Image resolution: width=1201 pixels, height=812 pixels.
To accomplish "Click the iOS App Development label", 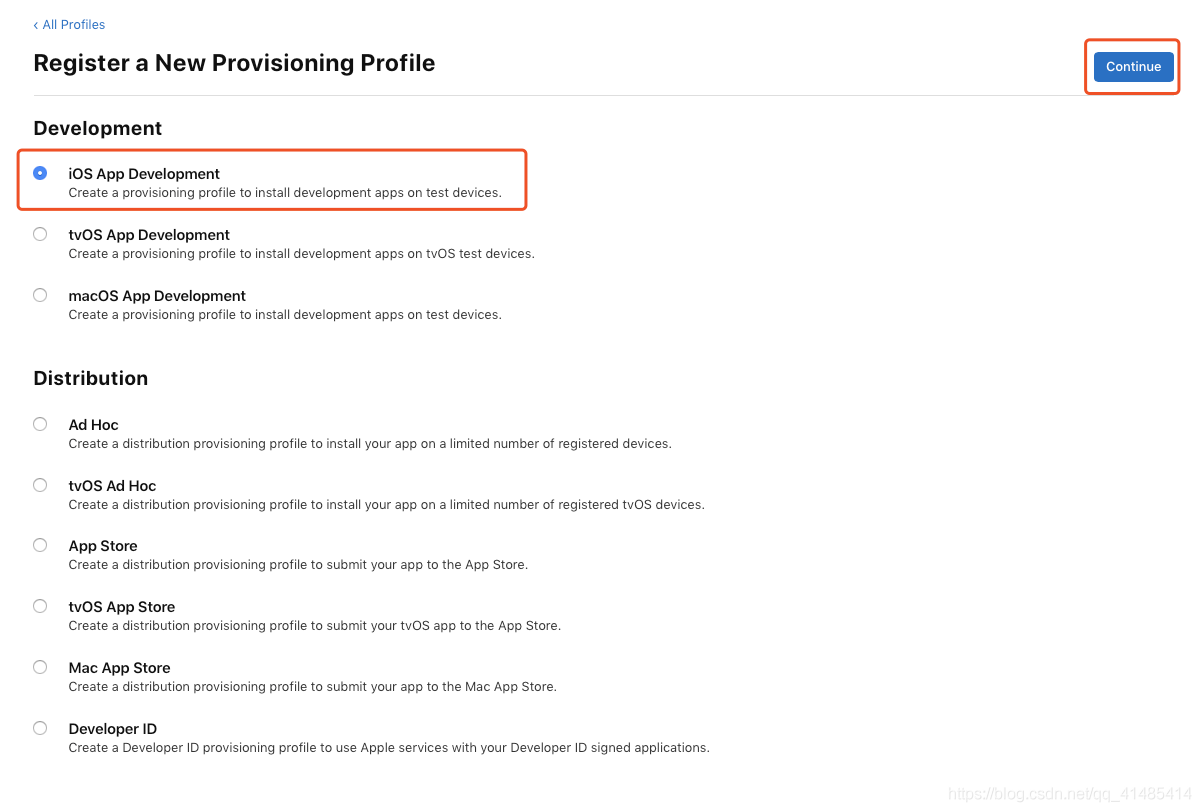I will [144, 174].
